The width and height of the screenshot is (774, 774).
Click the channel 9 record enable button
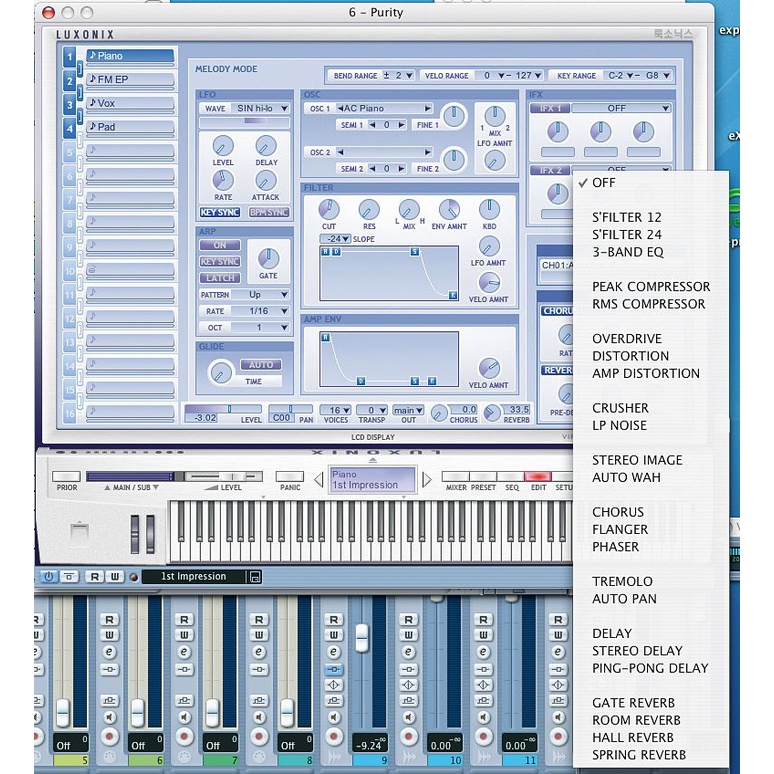[335, 738]
